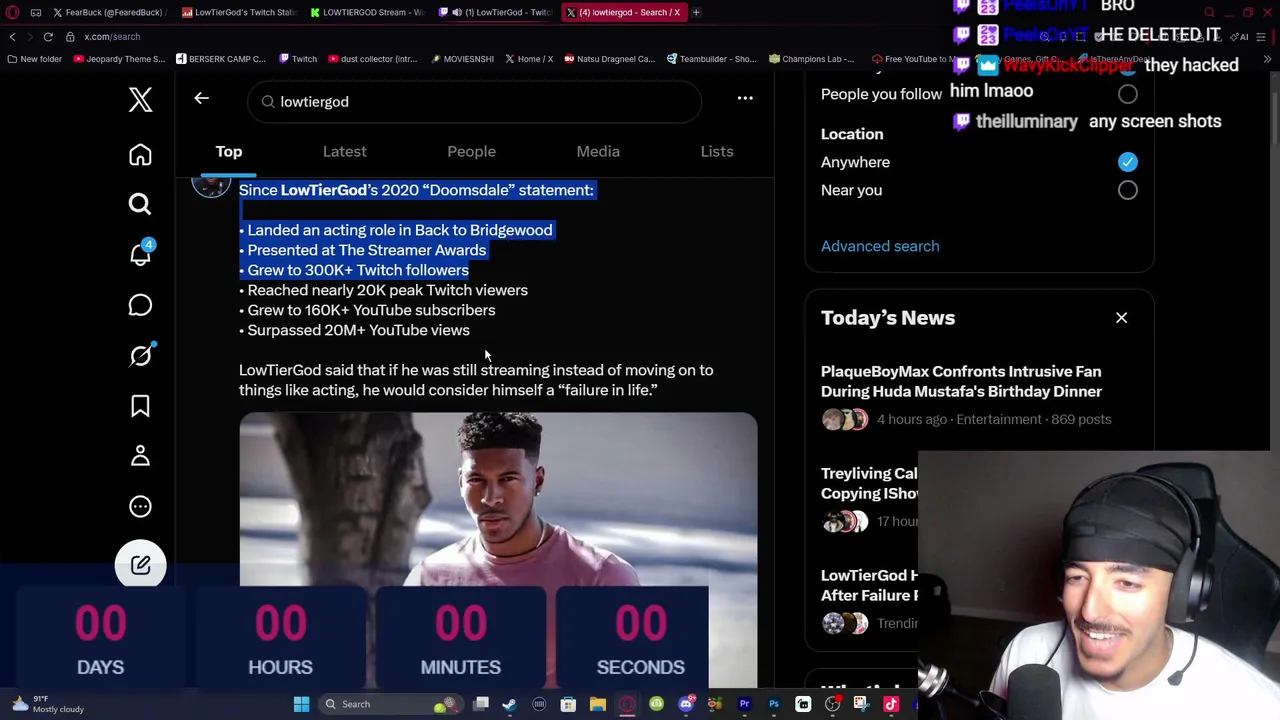Image resolution: width=1280 pixels, height=720 pixels.
Task: Go back using the search page arrow
Action: [201, 98]
